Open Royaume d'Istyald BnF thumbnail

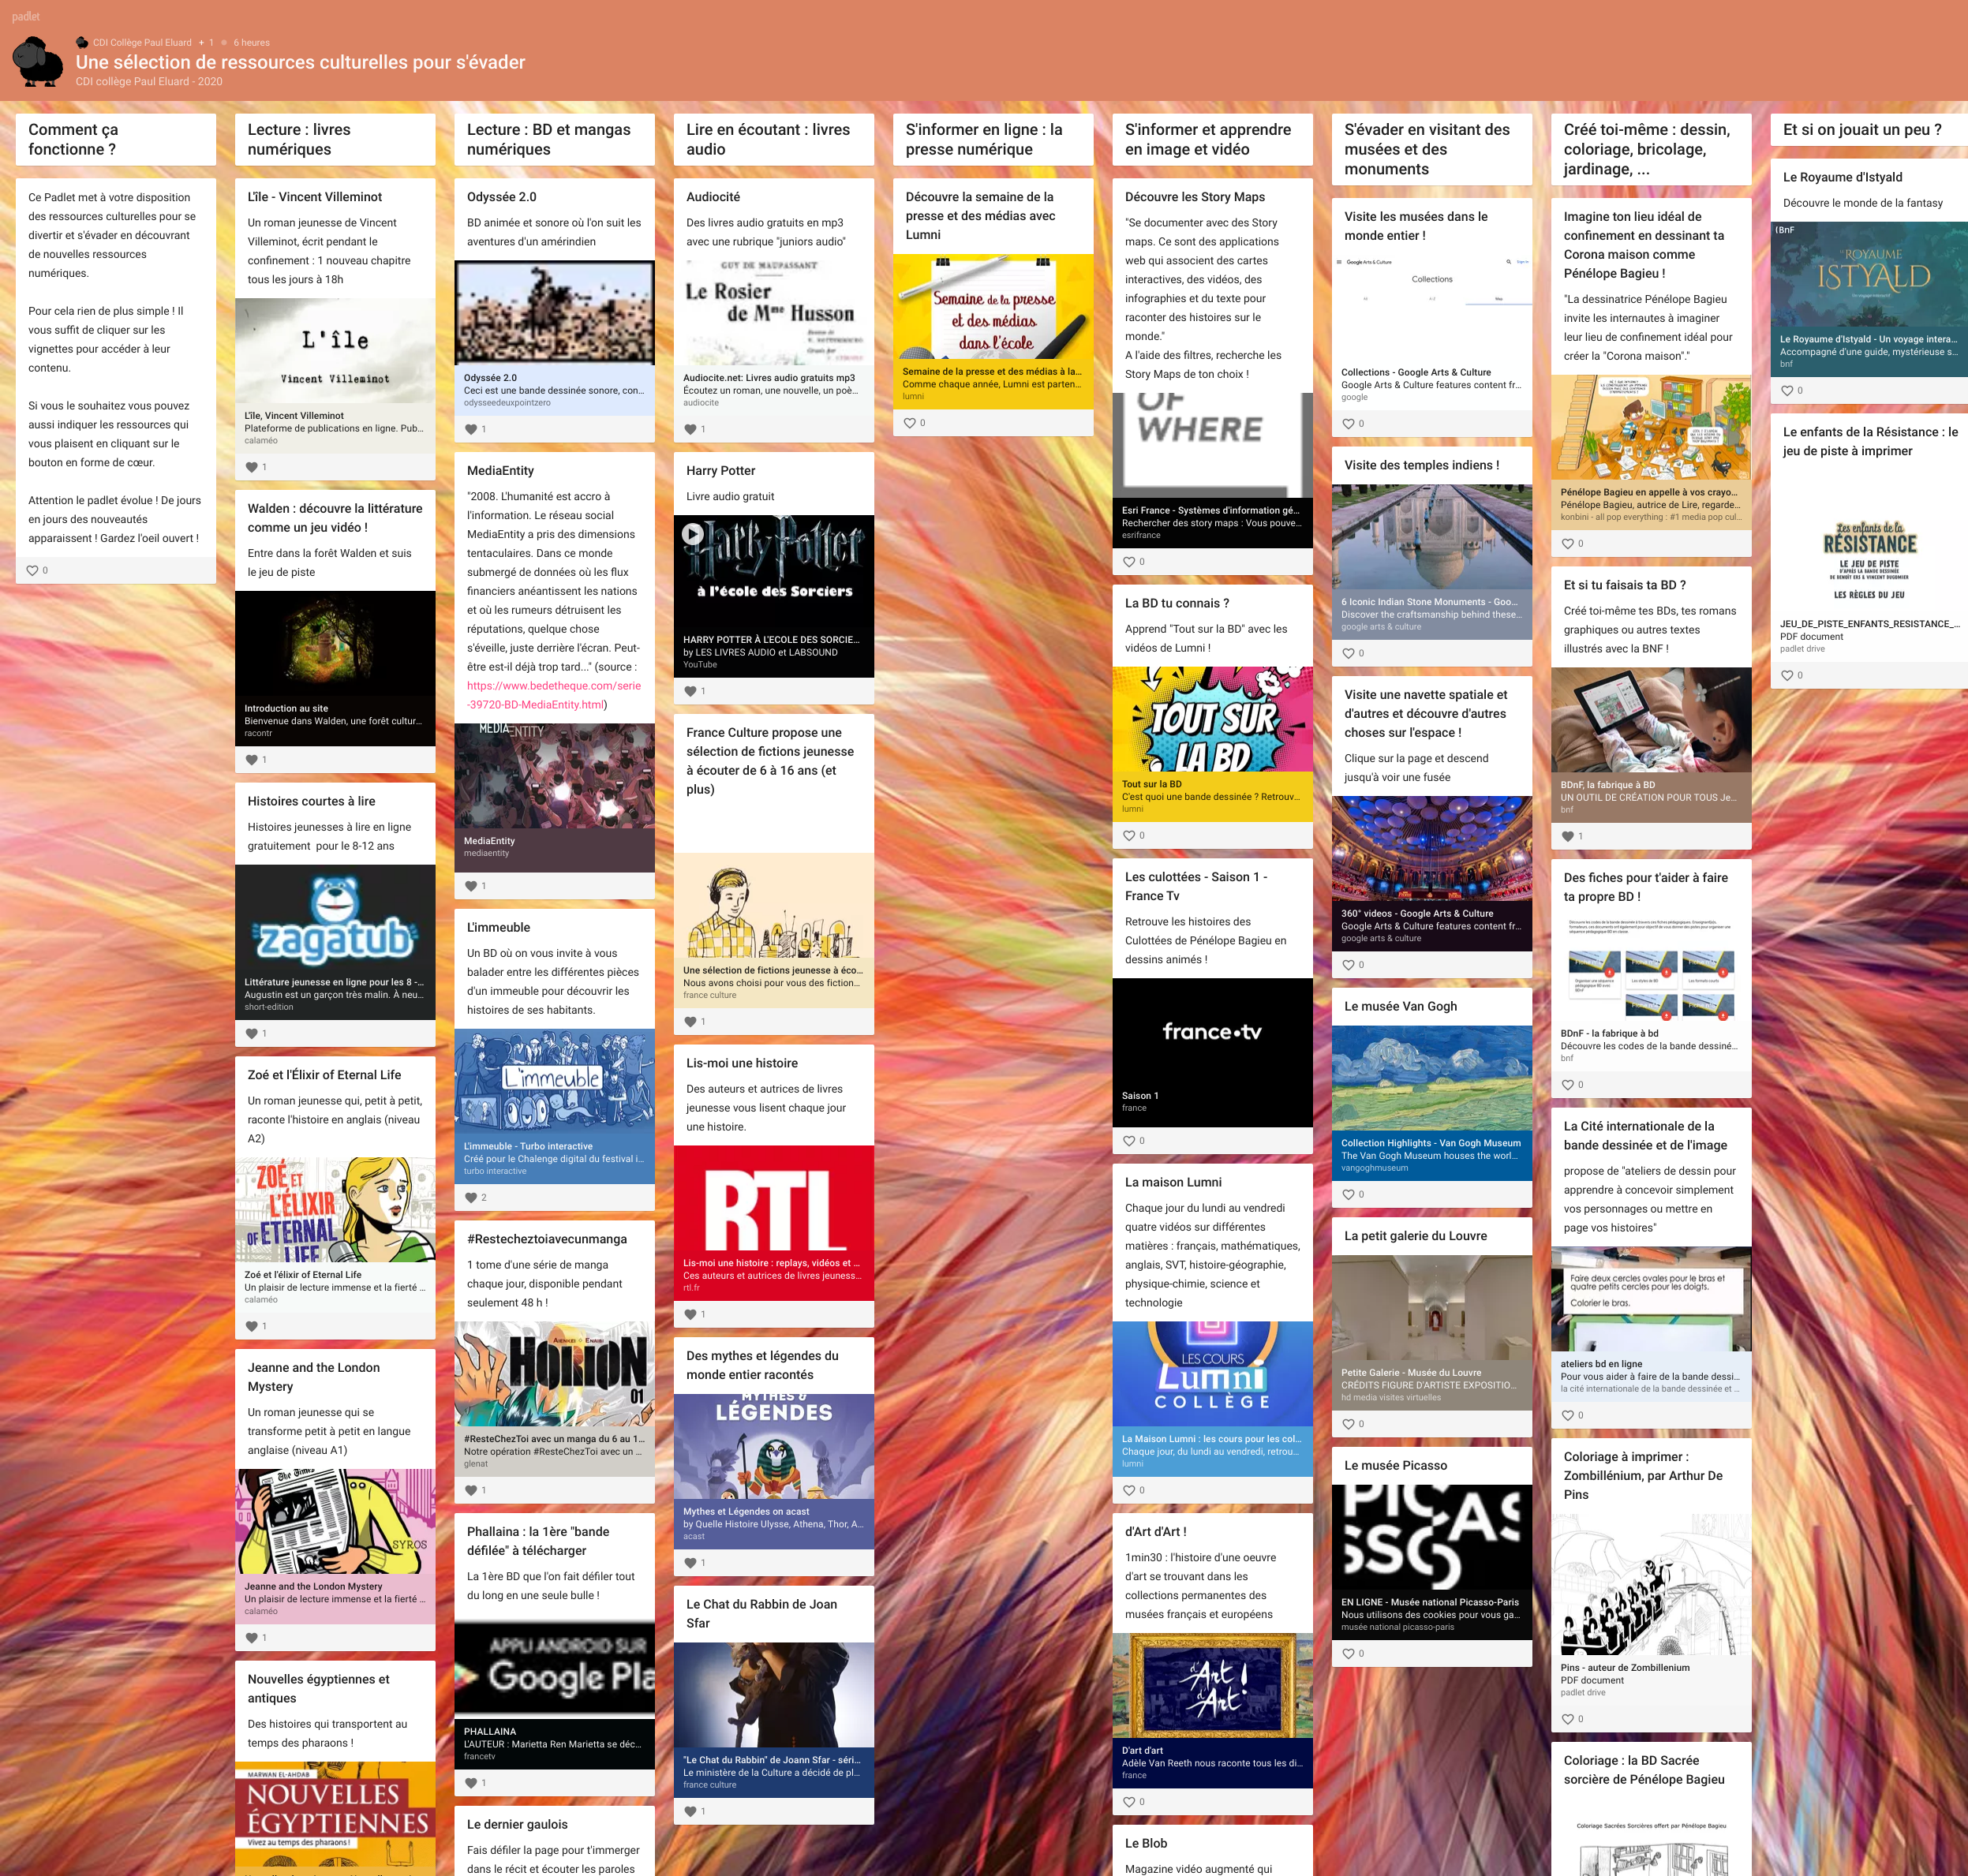(x=1870, y=275)
